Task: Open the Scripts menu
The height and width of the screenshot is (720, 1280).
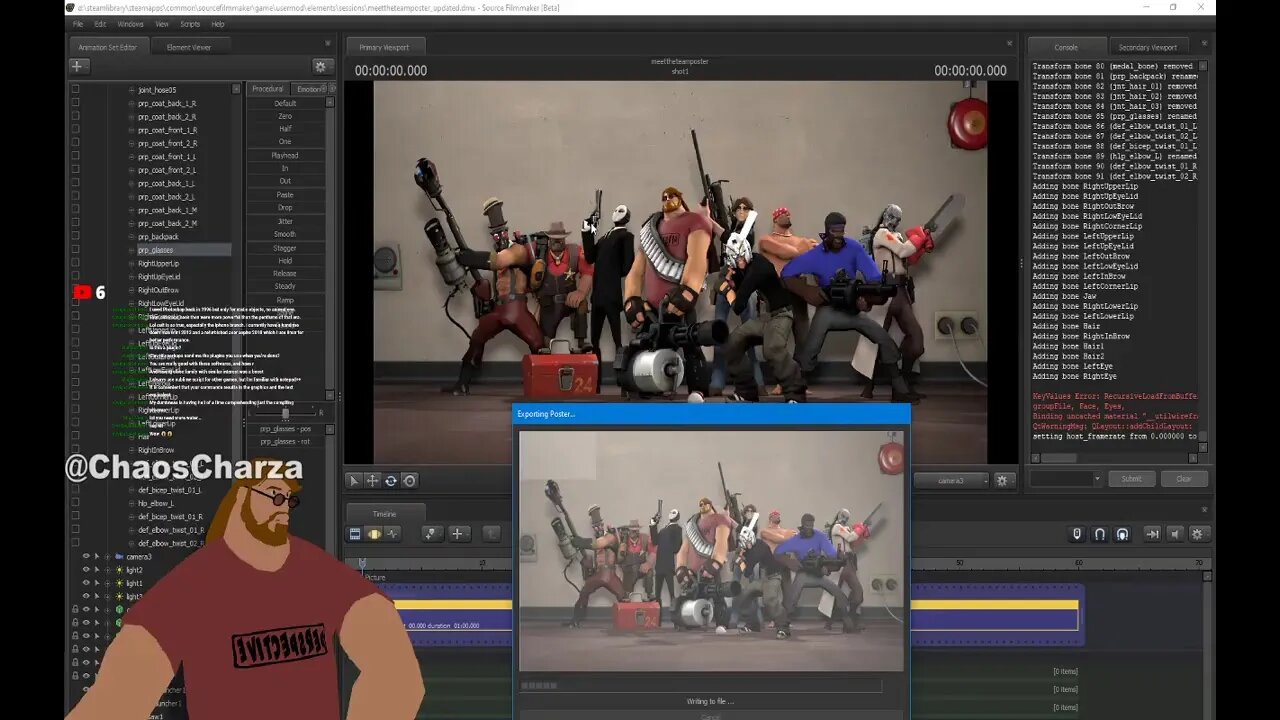Action: pos(190,24)
